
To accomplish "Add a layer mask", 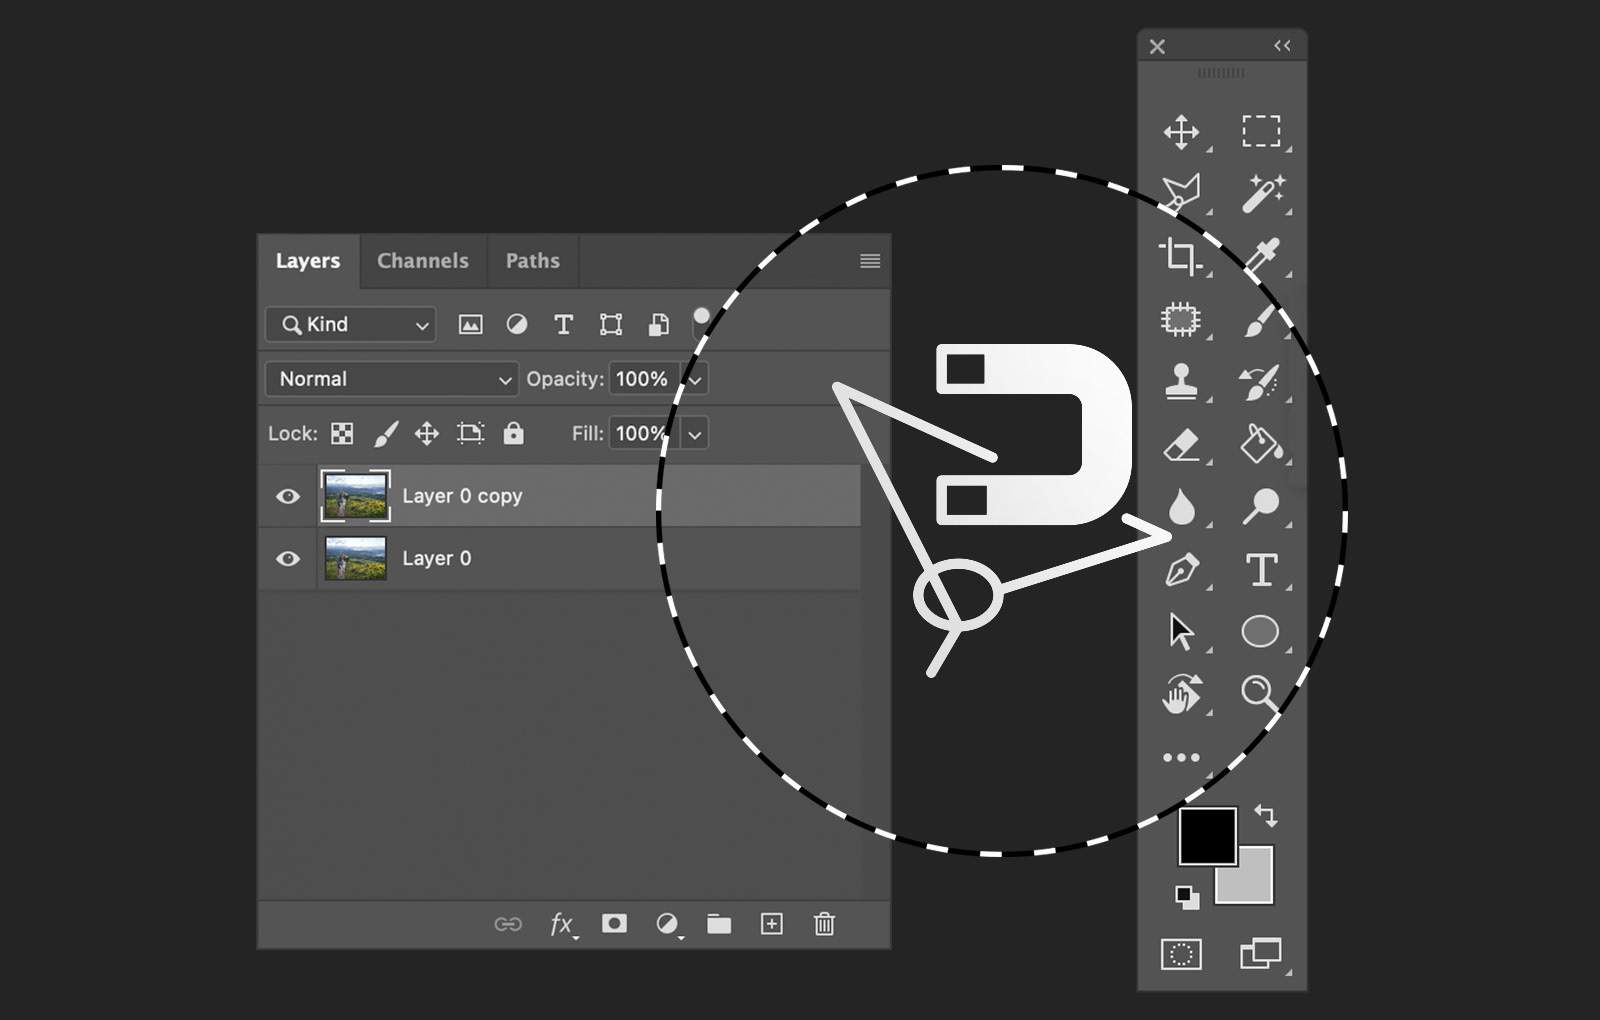I will [614, 924].
